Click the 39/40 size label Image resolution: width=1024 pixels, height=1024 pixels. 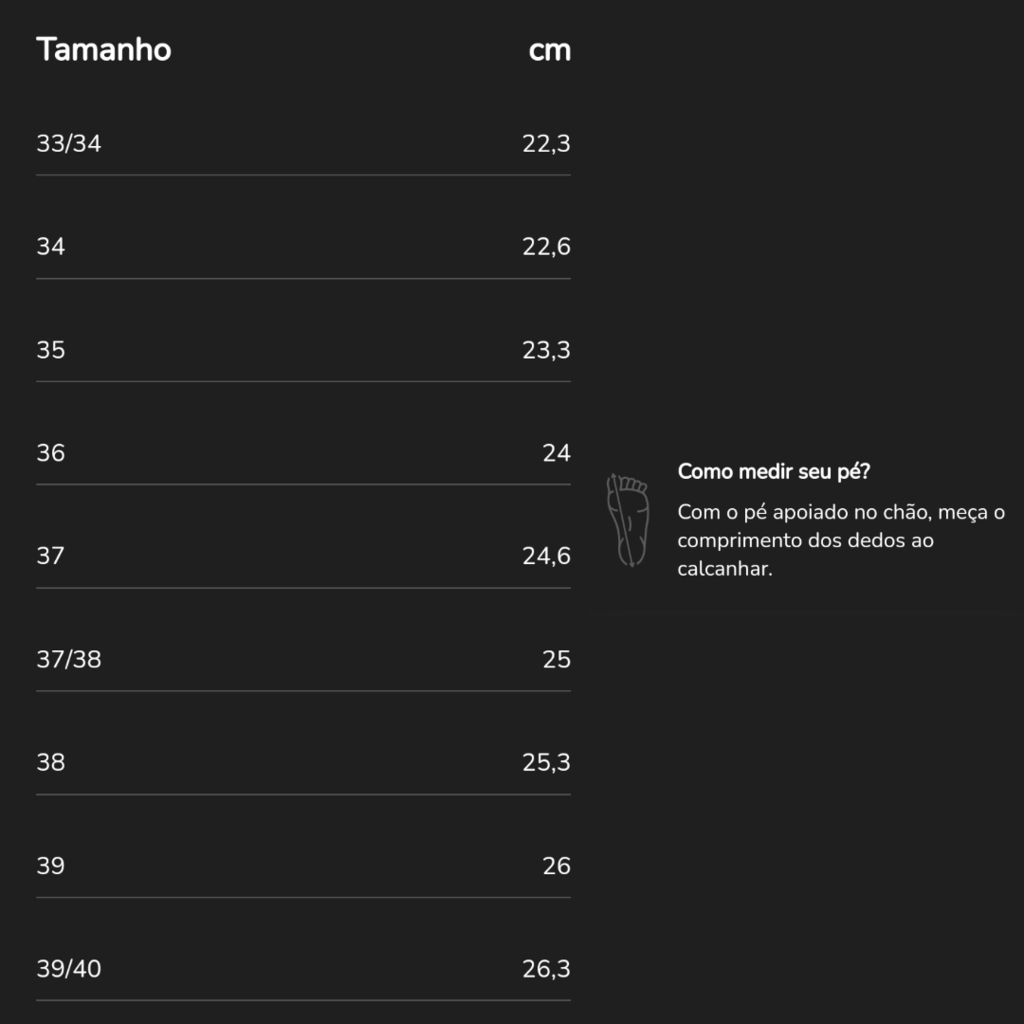coord(69,969)
